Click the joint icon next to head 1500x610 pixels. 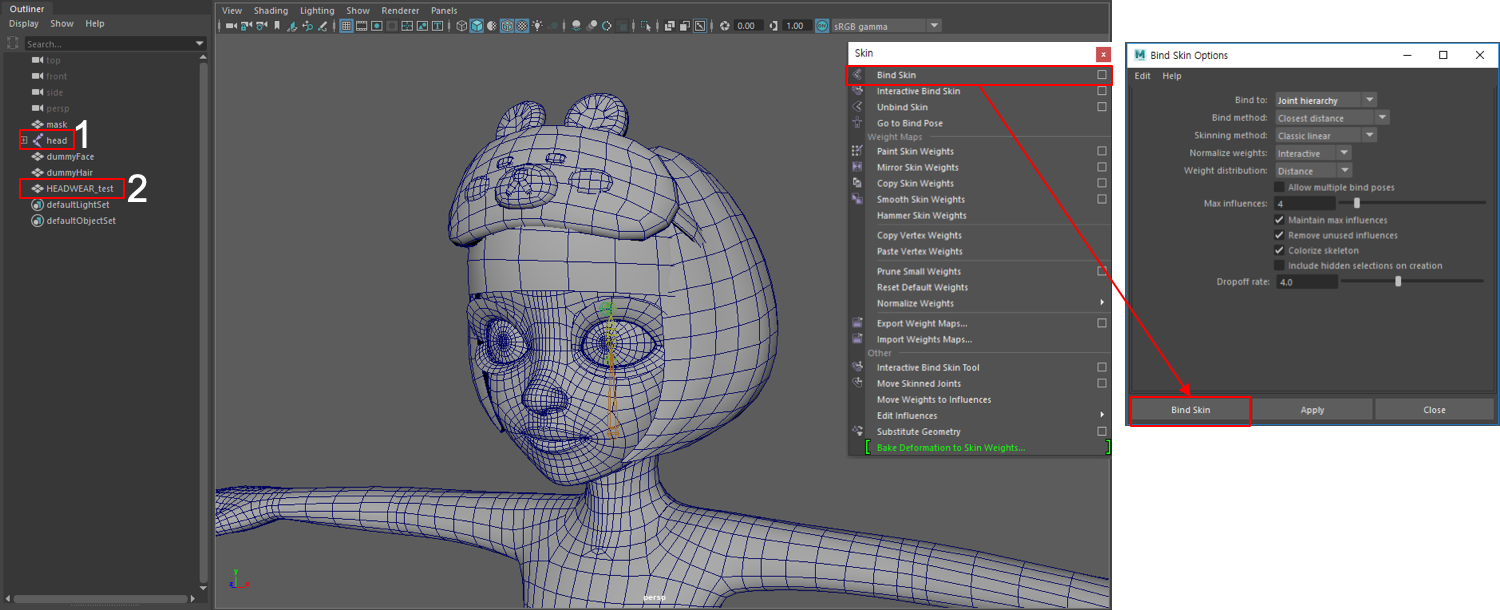[37, 141]
